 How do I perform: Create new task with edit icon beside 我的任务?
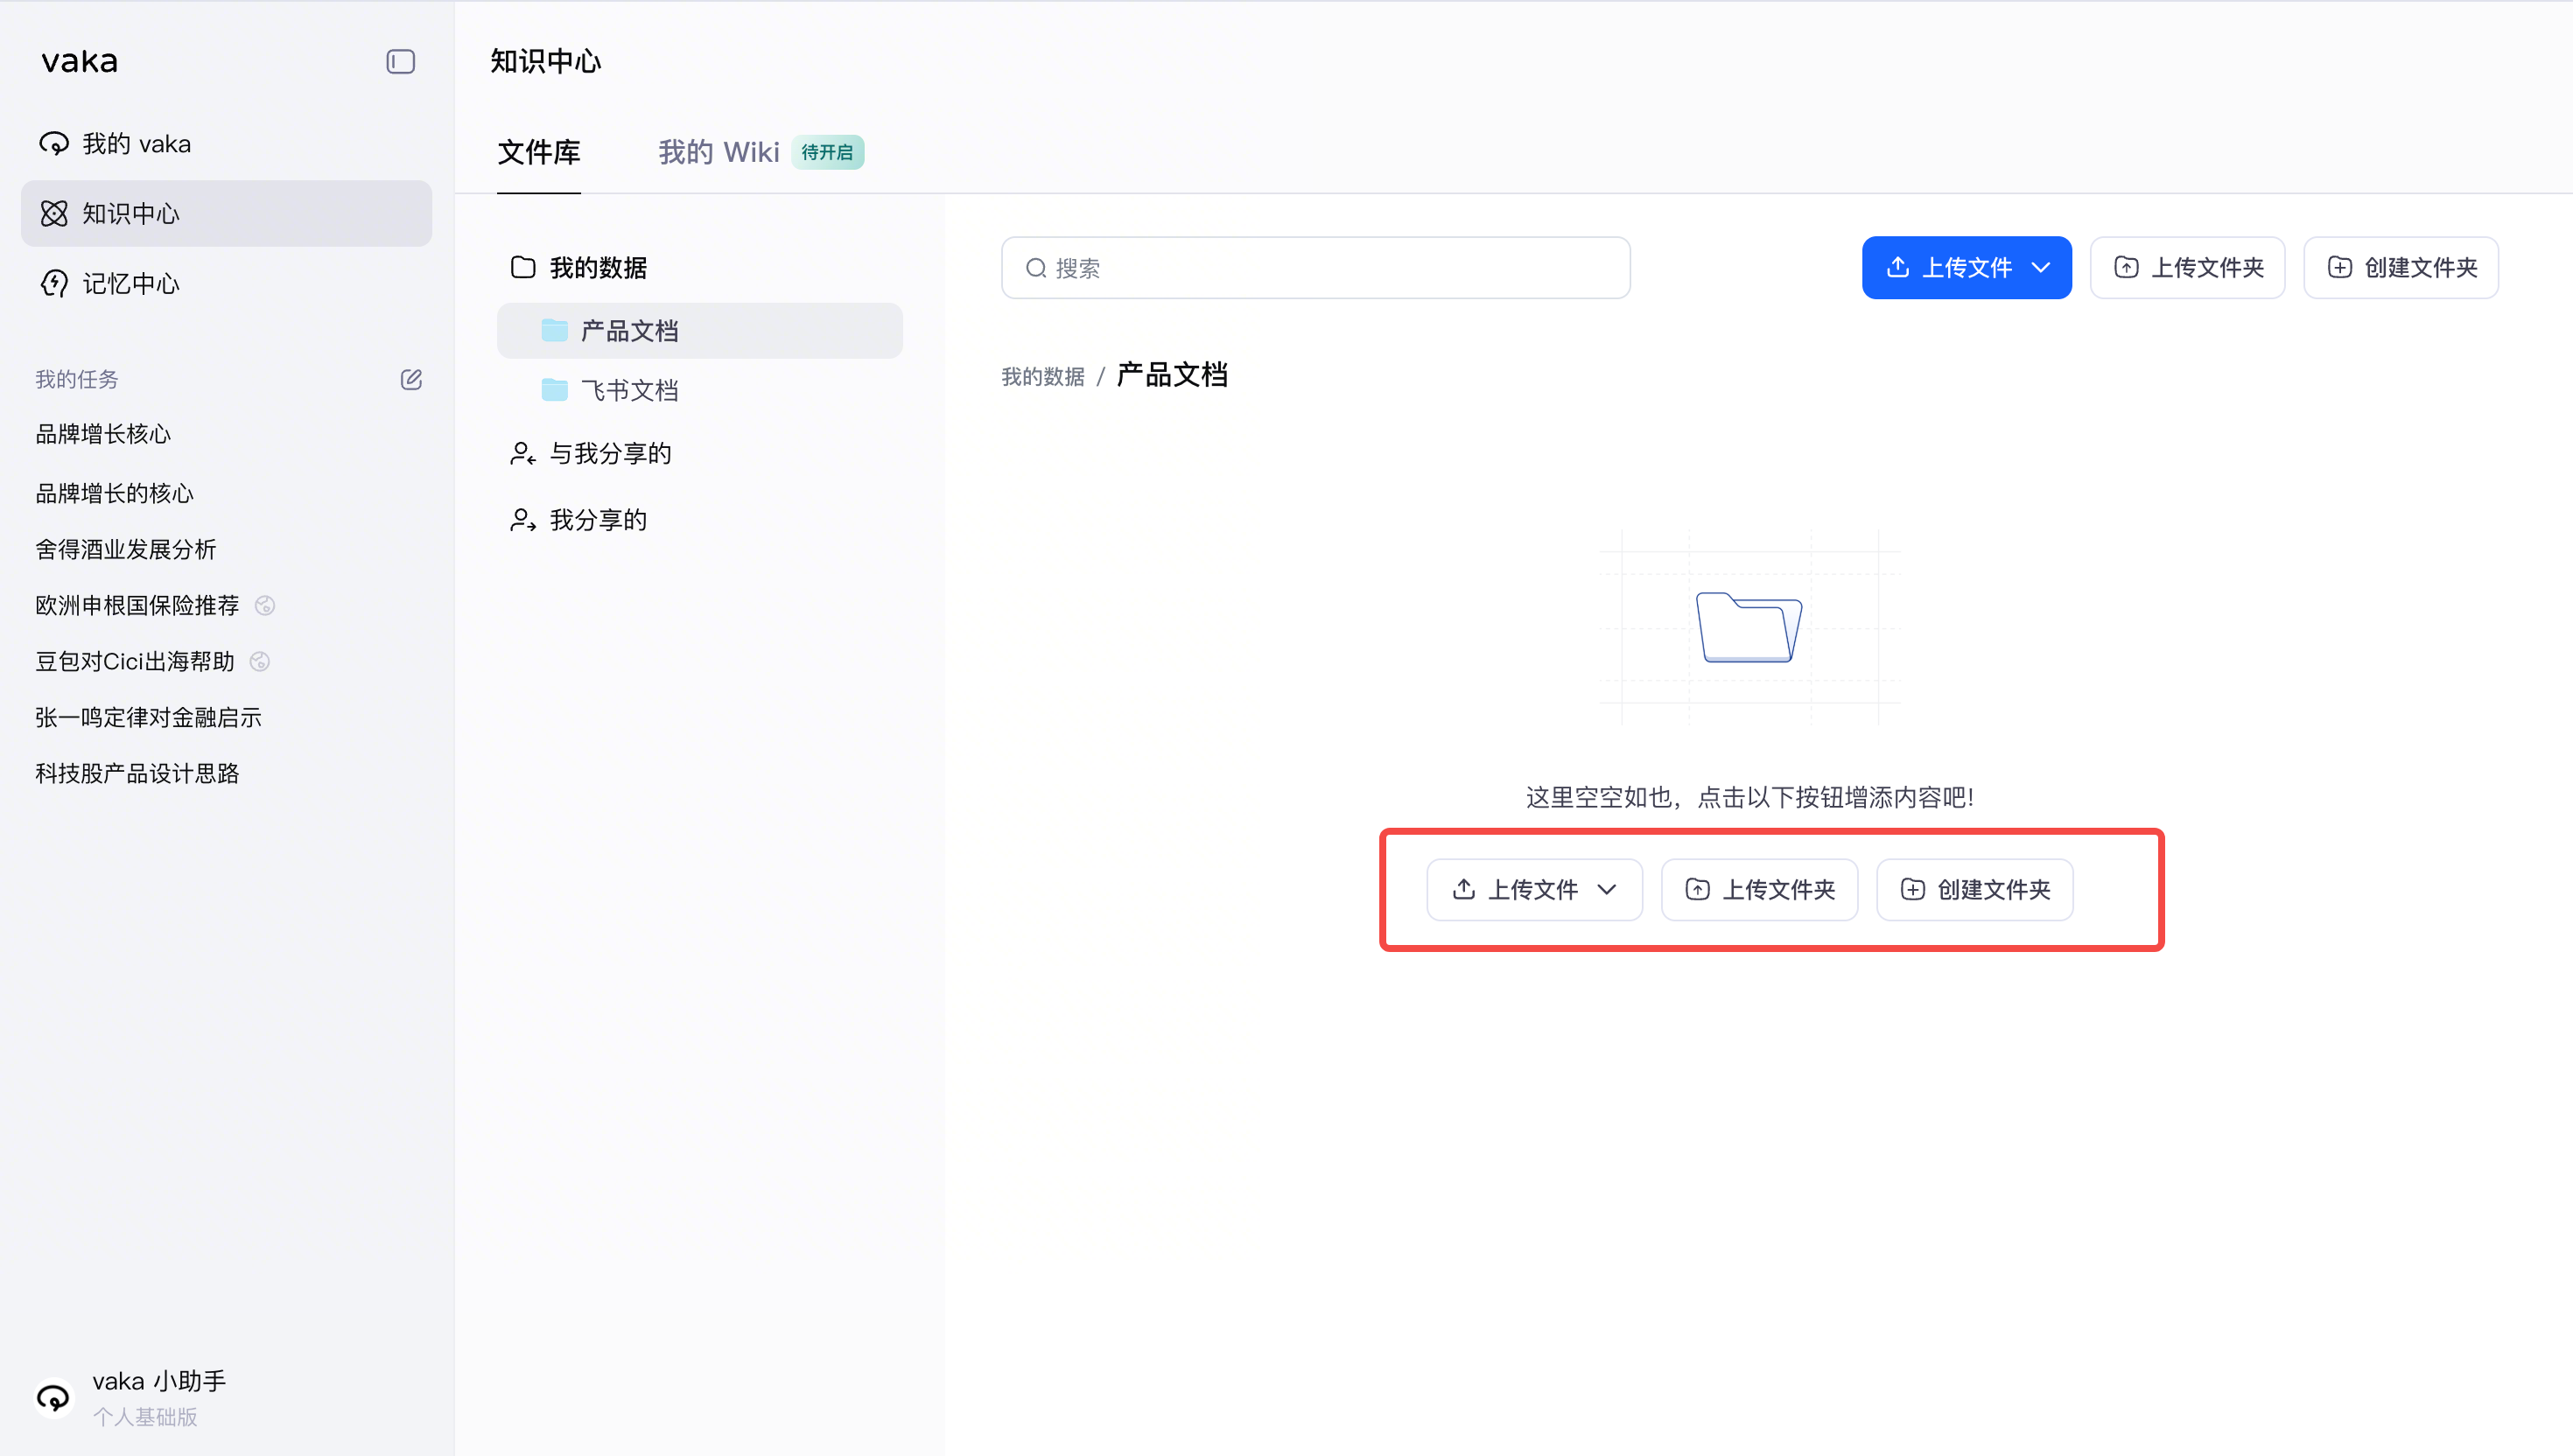411,380
